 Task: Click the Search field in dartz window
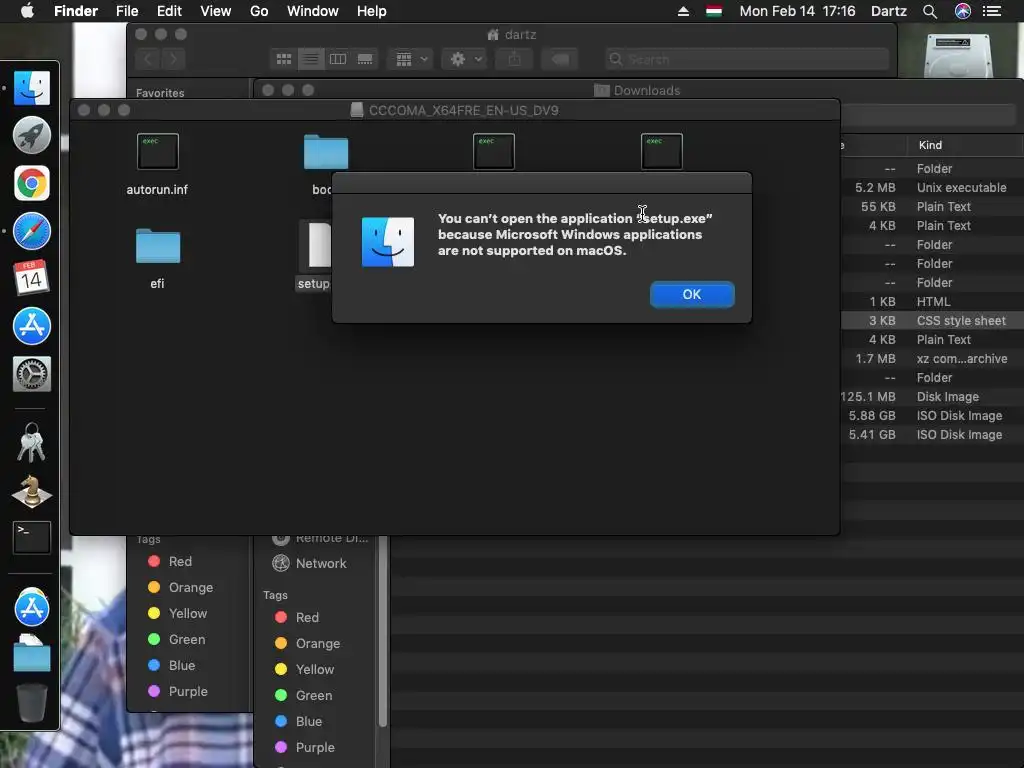click(746, 59)
